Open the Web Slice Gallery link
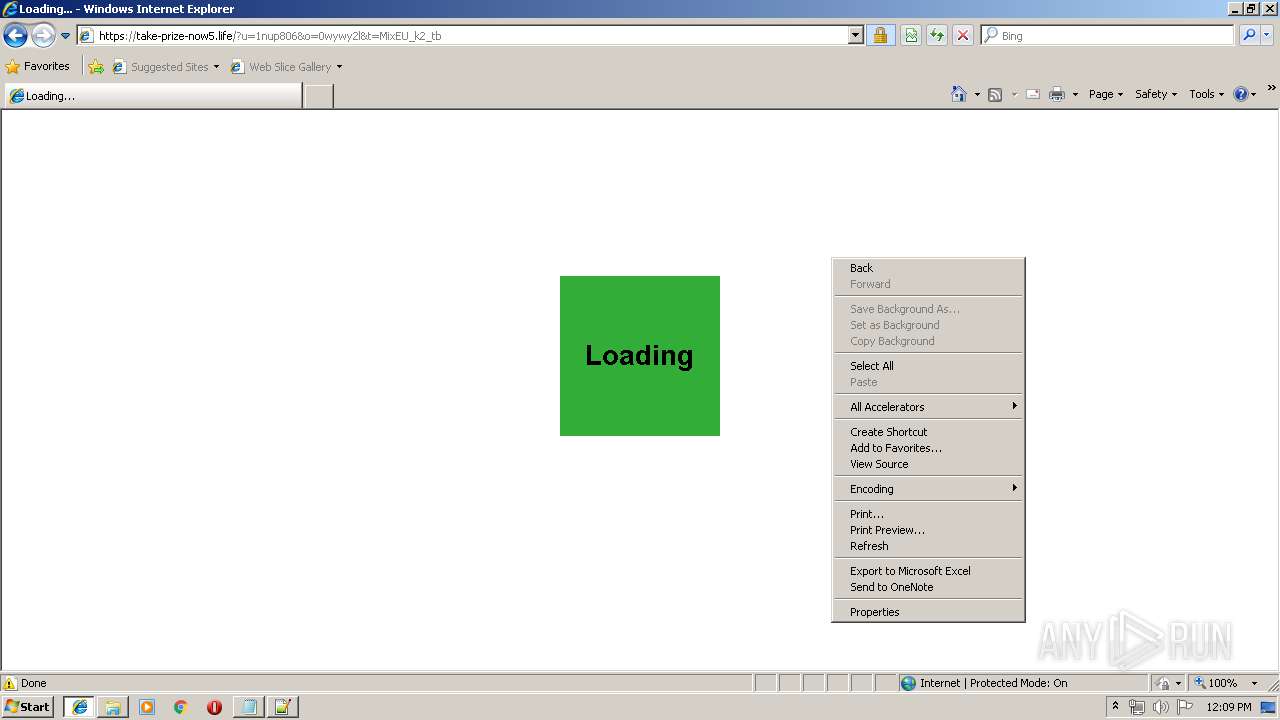The height and width of the screenshot is (720, 1280). coord(287,67)
